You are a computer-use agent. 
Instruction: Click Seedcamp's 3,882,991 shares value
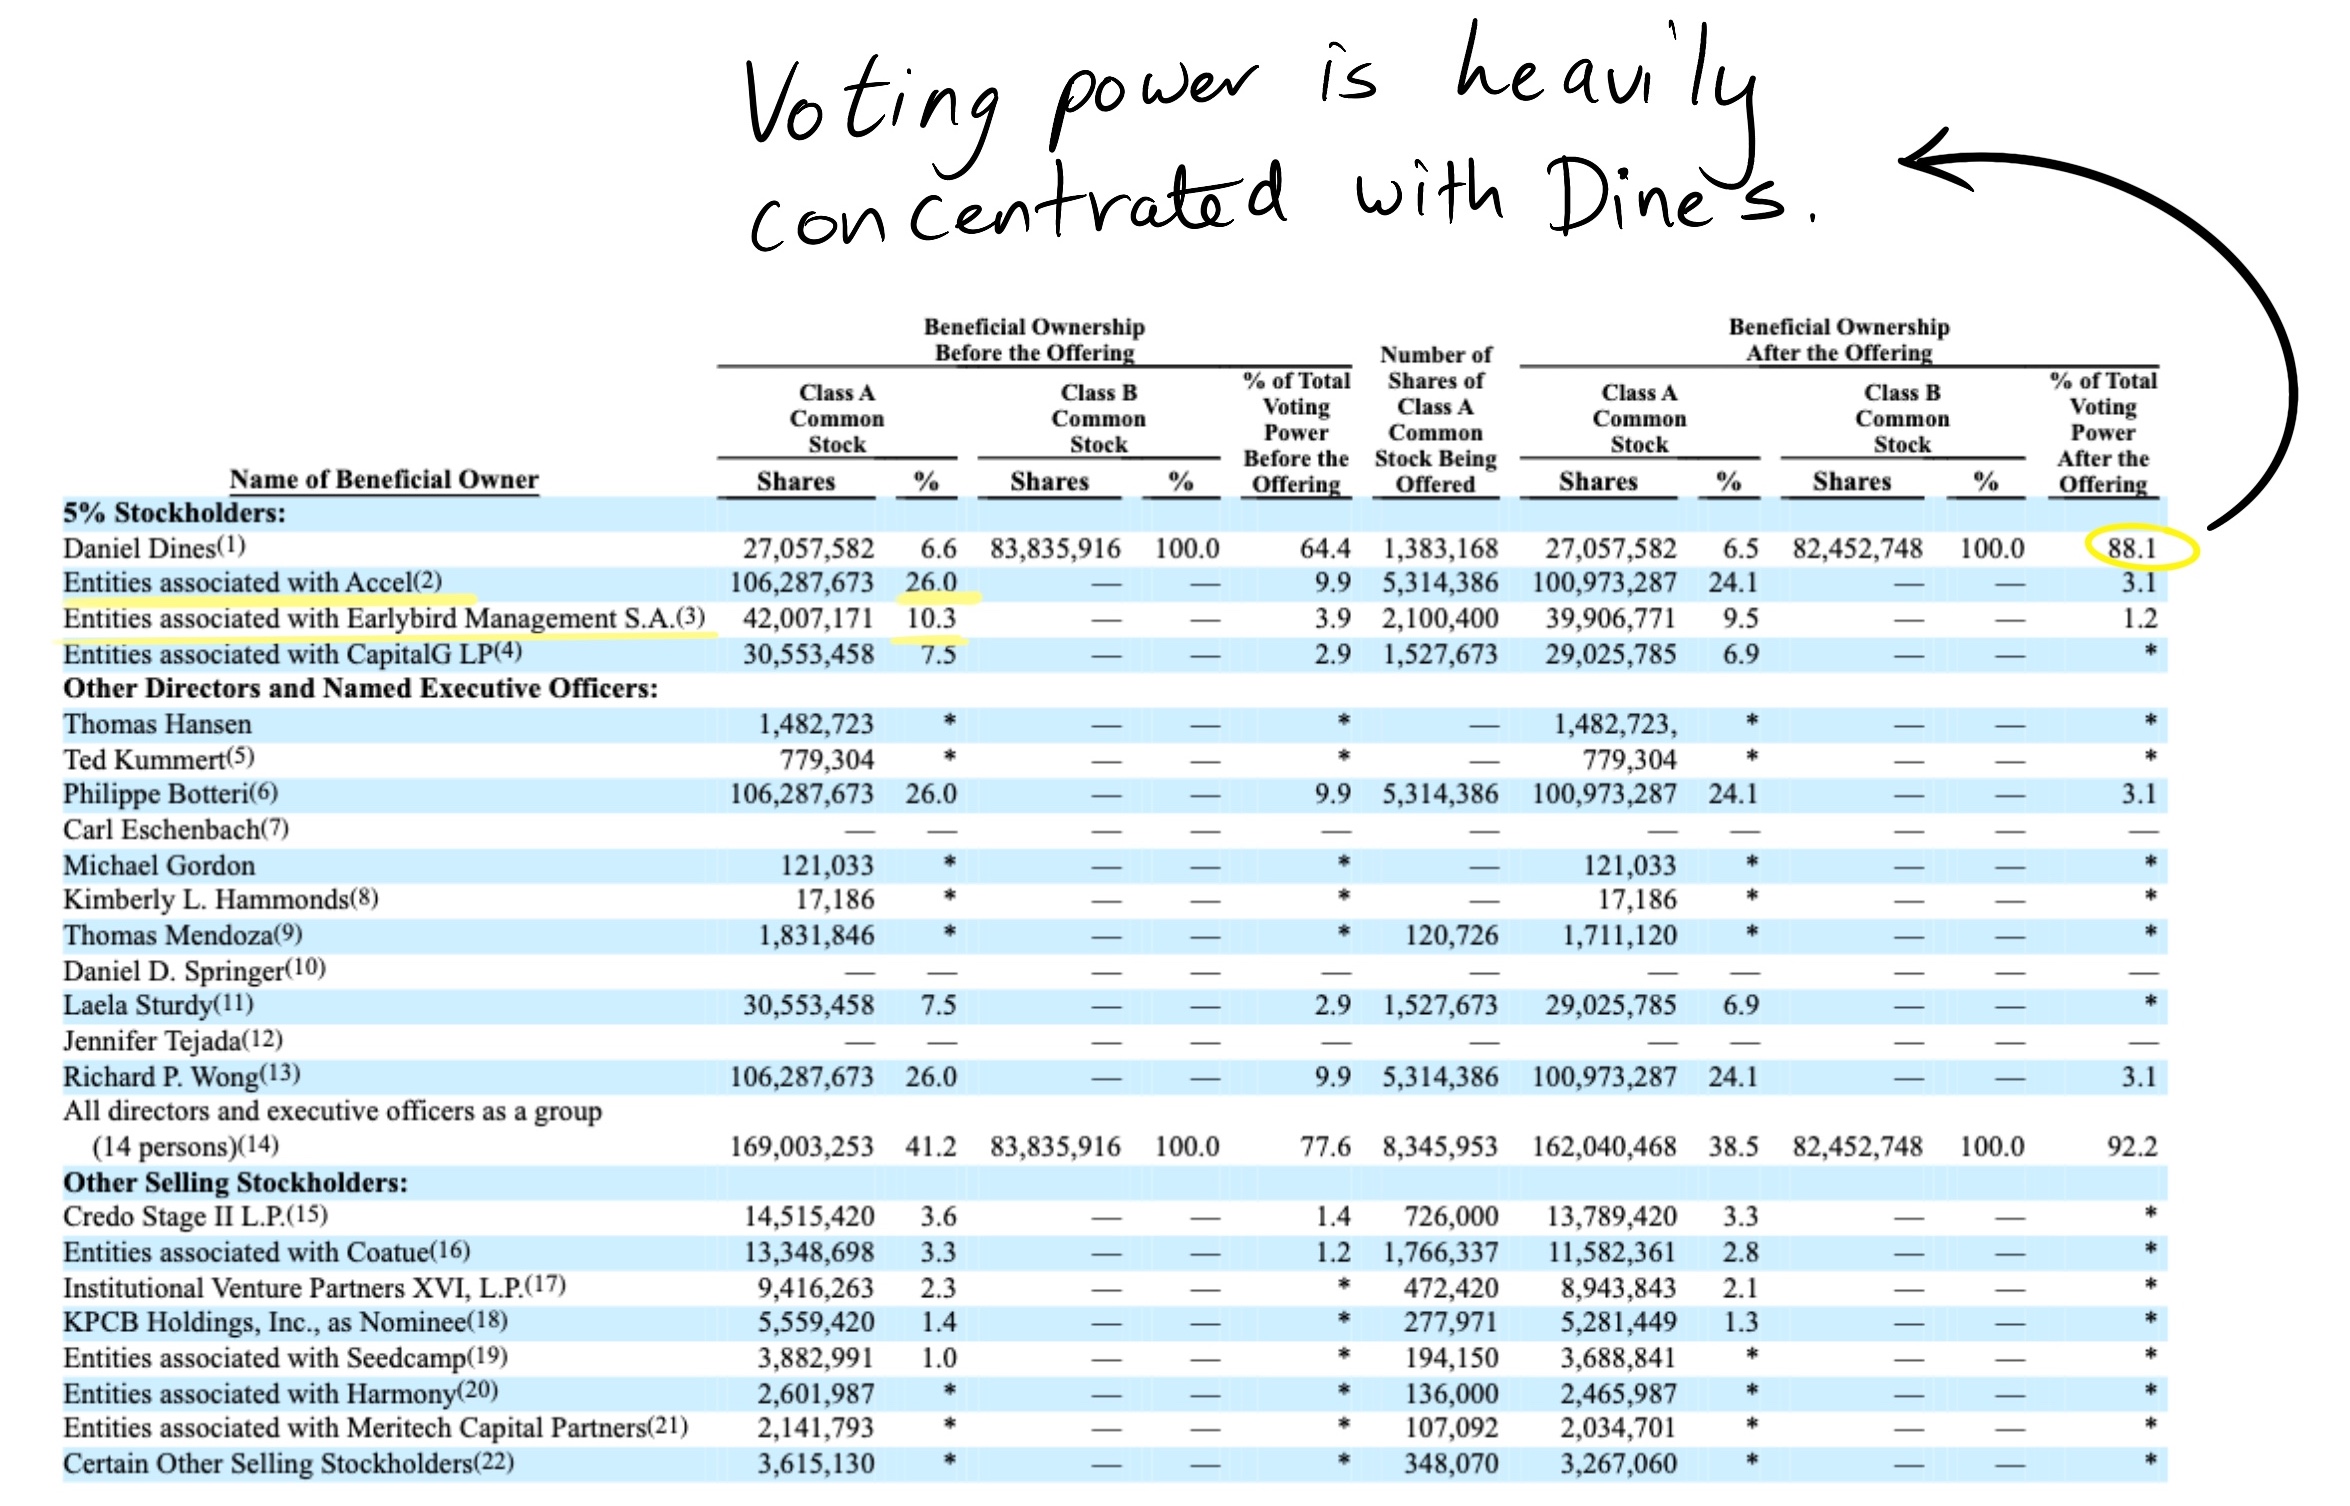coord(815,1358)
